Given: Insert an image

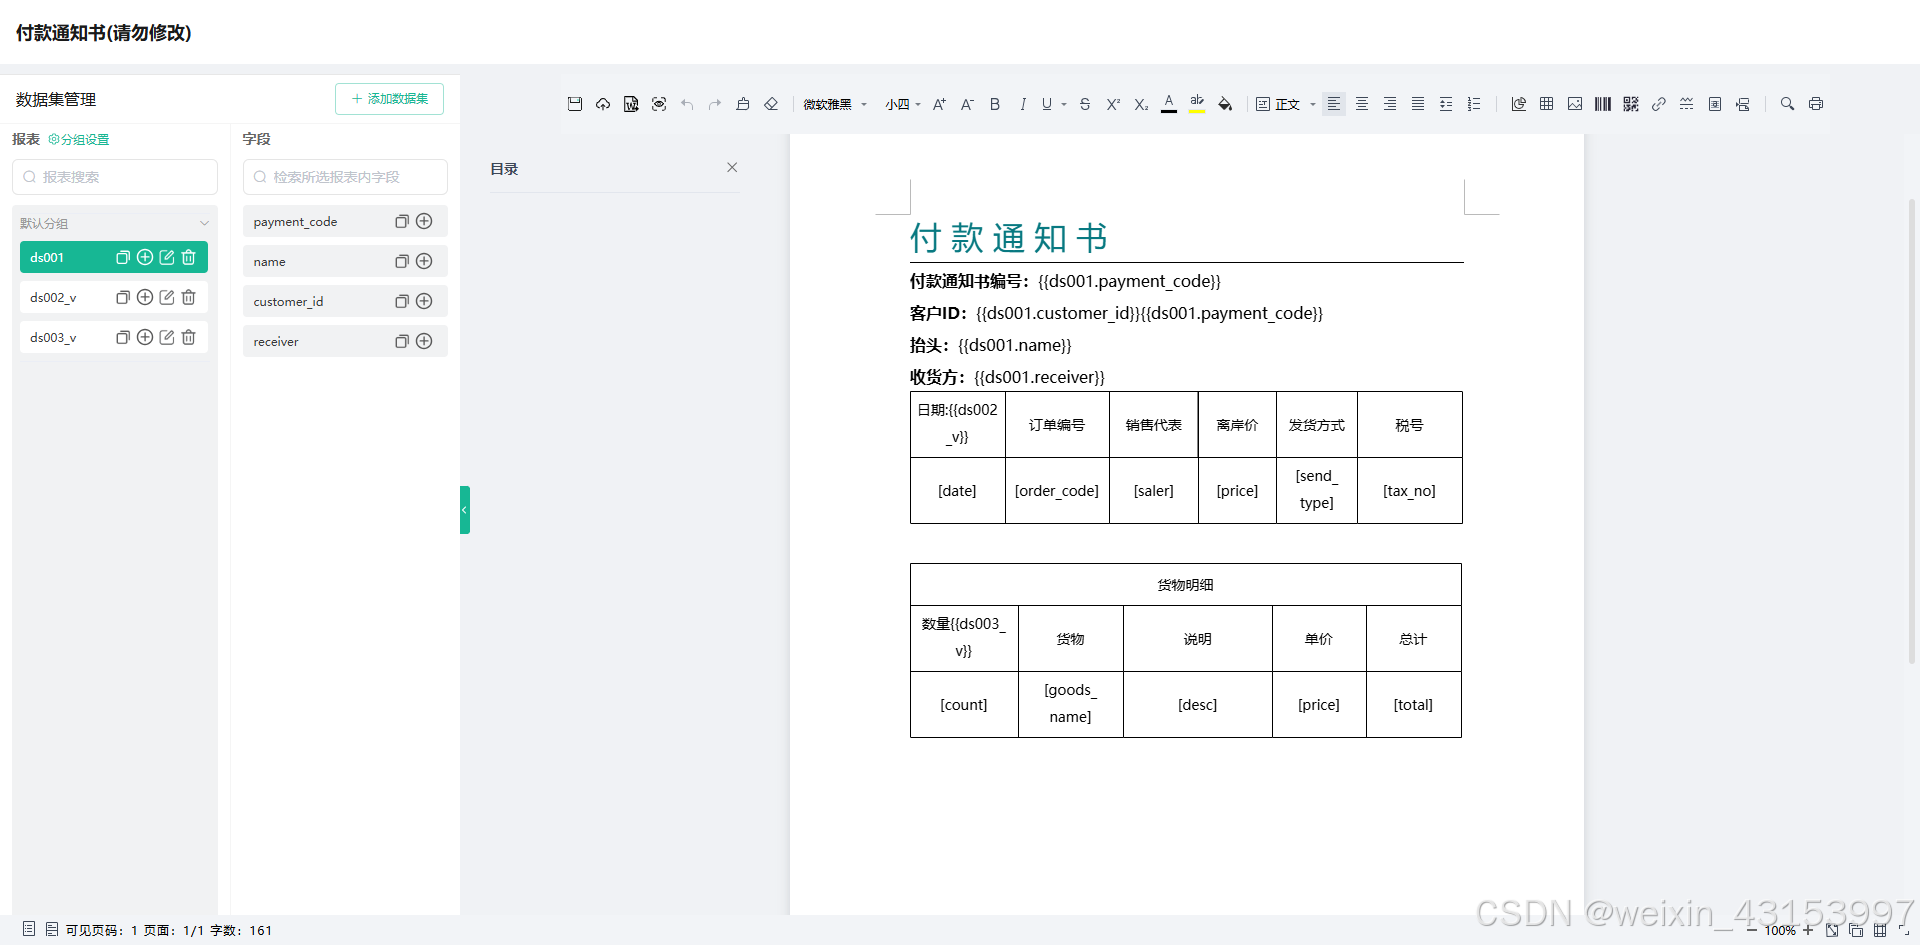Looking at the screenshot, I should pos(1575,104).
